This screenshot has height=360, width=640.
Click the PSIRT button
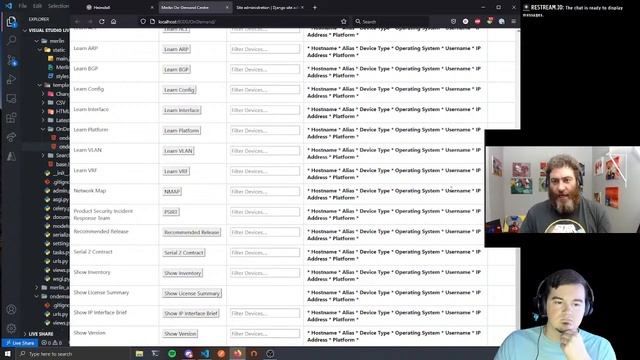tap(171, 212)
